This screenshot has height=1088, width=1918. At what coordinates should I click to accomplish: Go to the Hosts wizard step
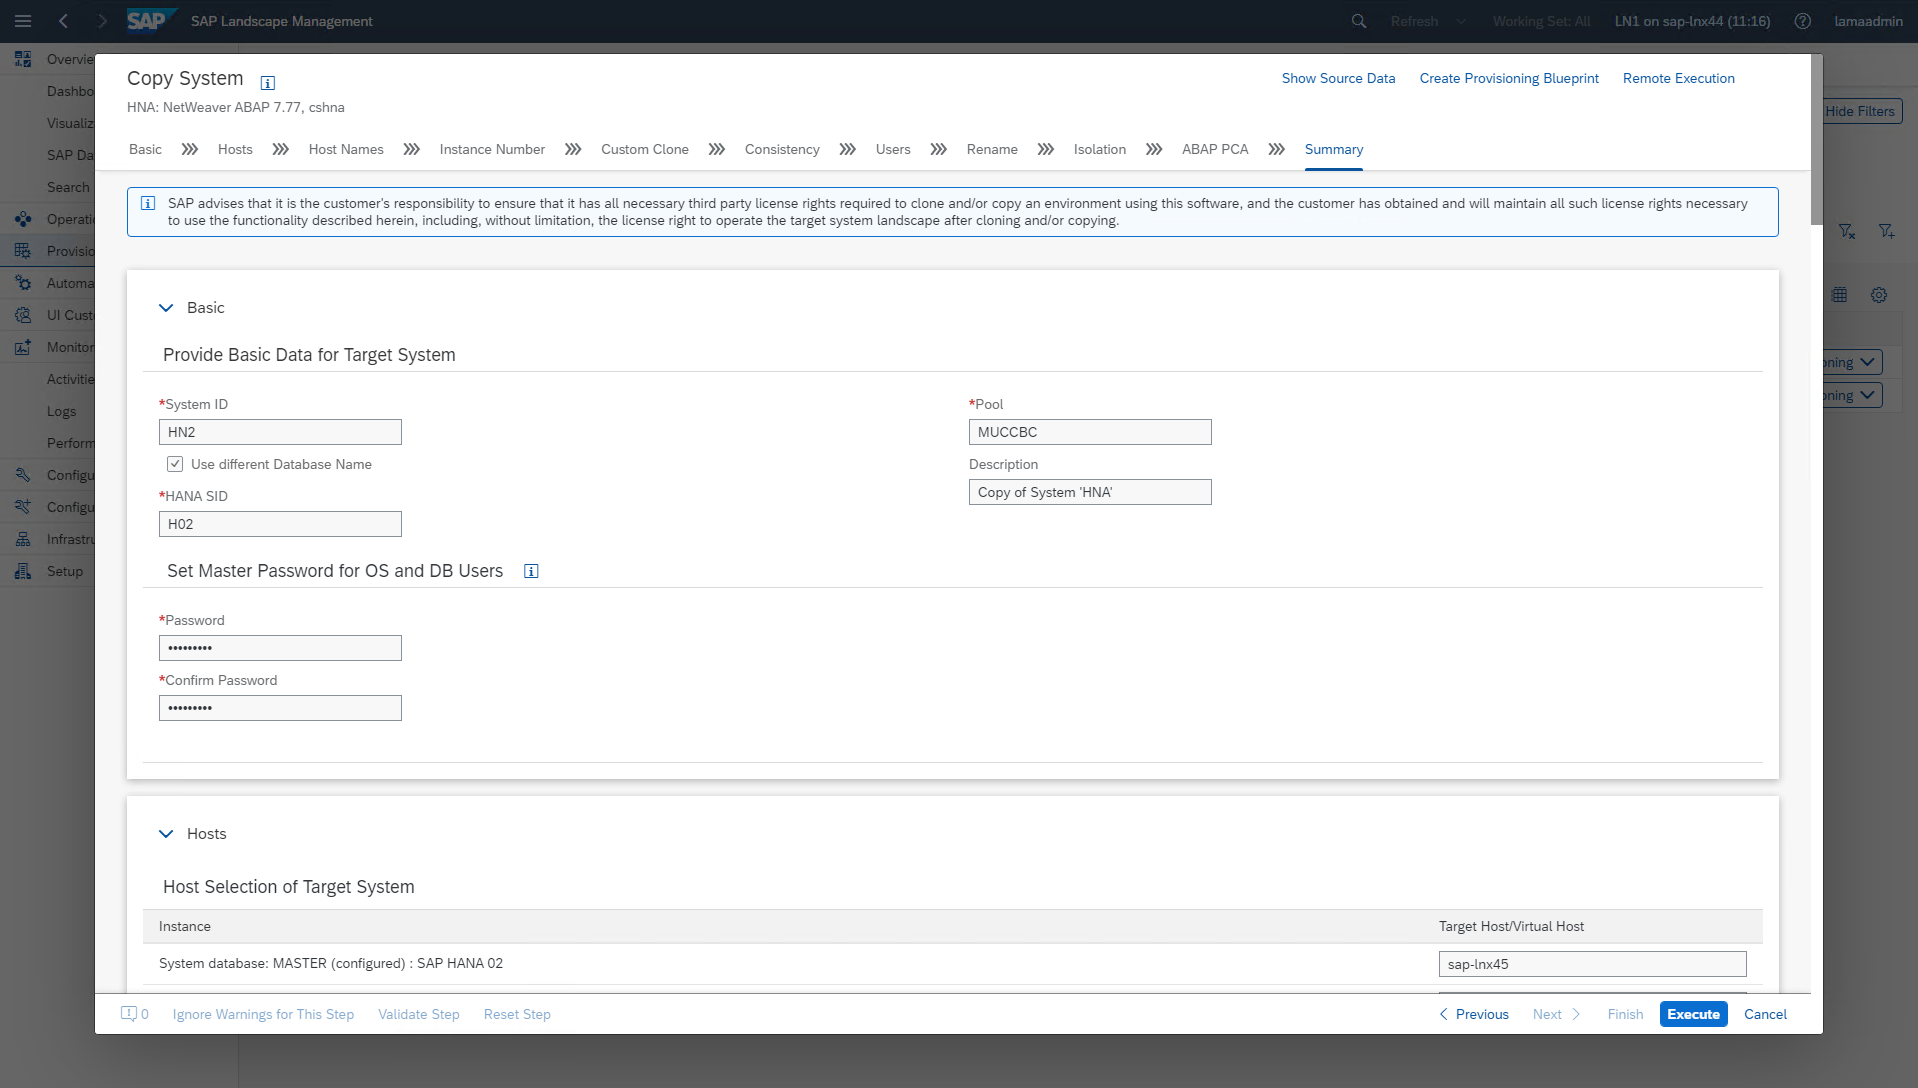(235, 149)
